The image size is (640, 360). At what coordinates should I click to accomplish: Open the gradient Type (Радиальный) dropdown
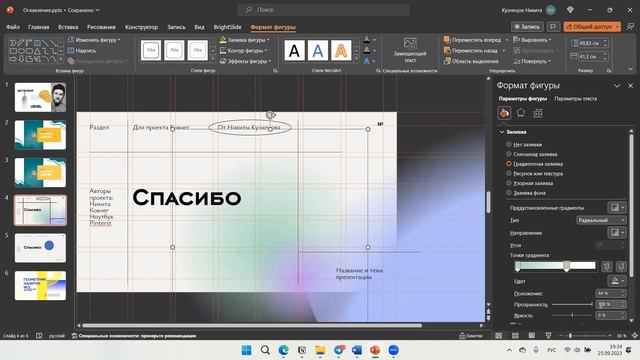pos(601,220)
